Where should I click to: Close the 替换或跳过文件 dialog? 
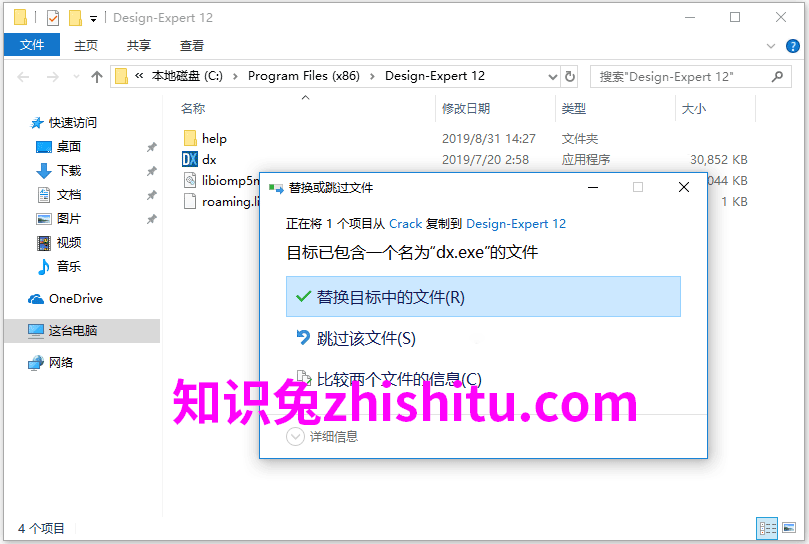(684, 187)
